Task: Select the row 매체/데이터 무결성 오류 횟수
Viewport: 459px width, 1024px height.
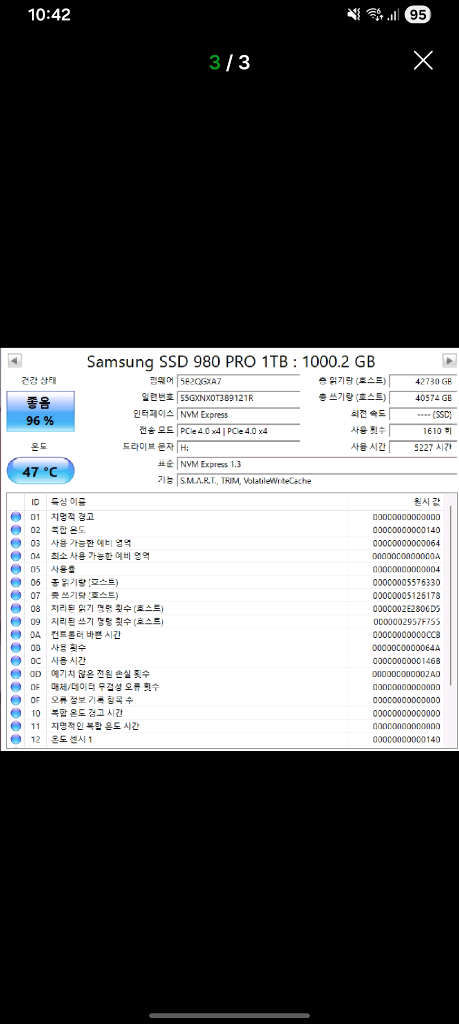Action: (226, 687)
